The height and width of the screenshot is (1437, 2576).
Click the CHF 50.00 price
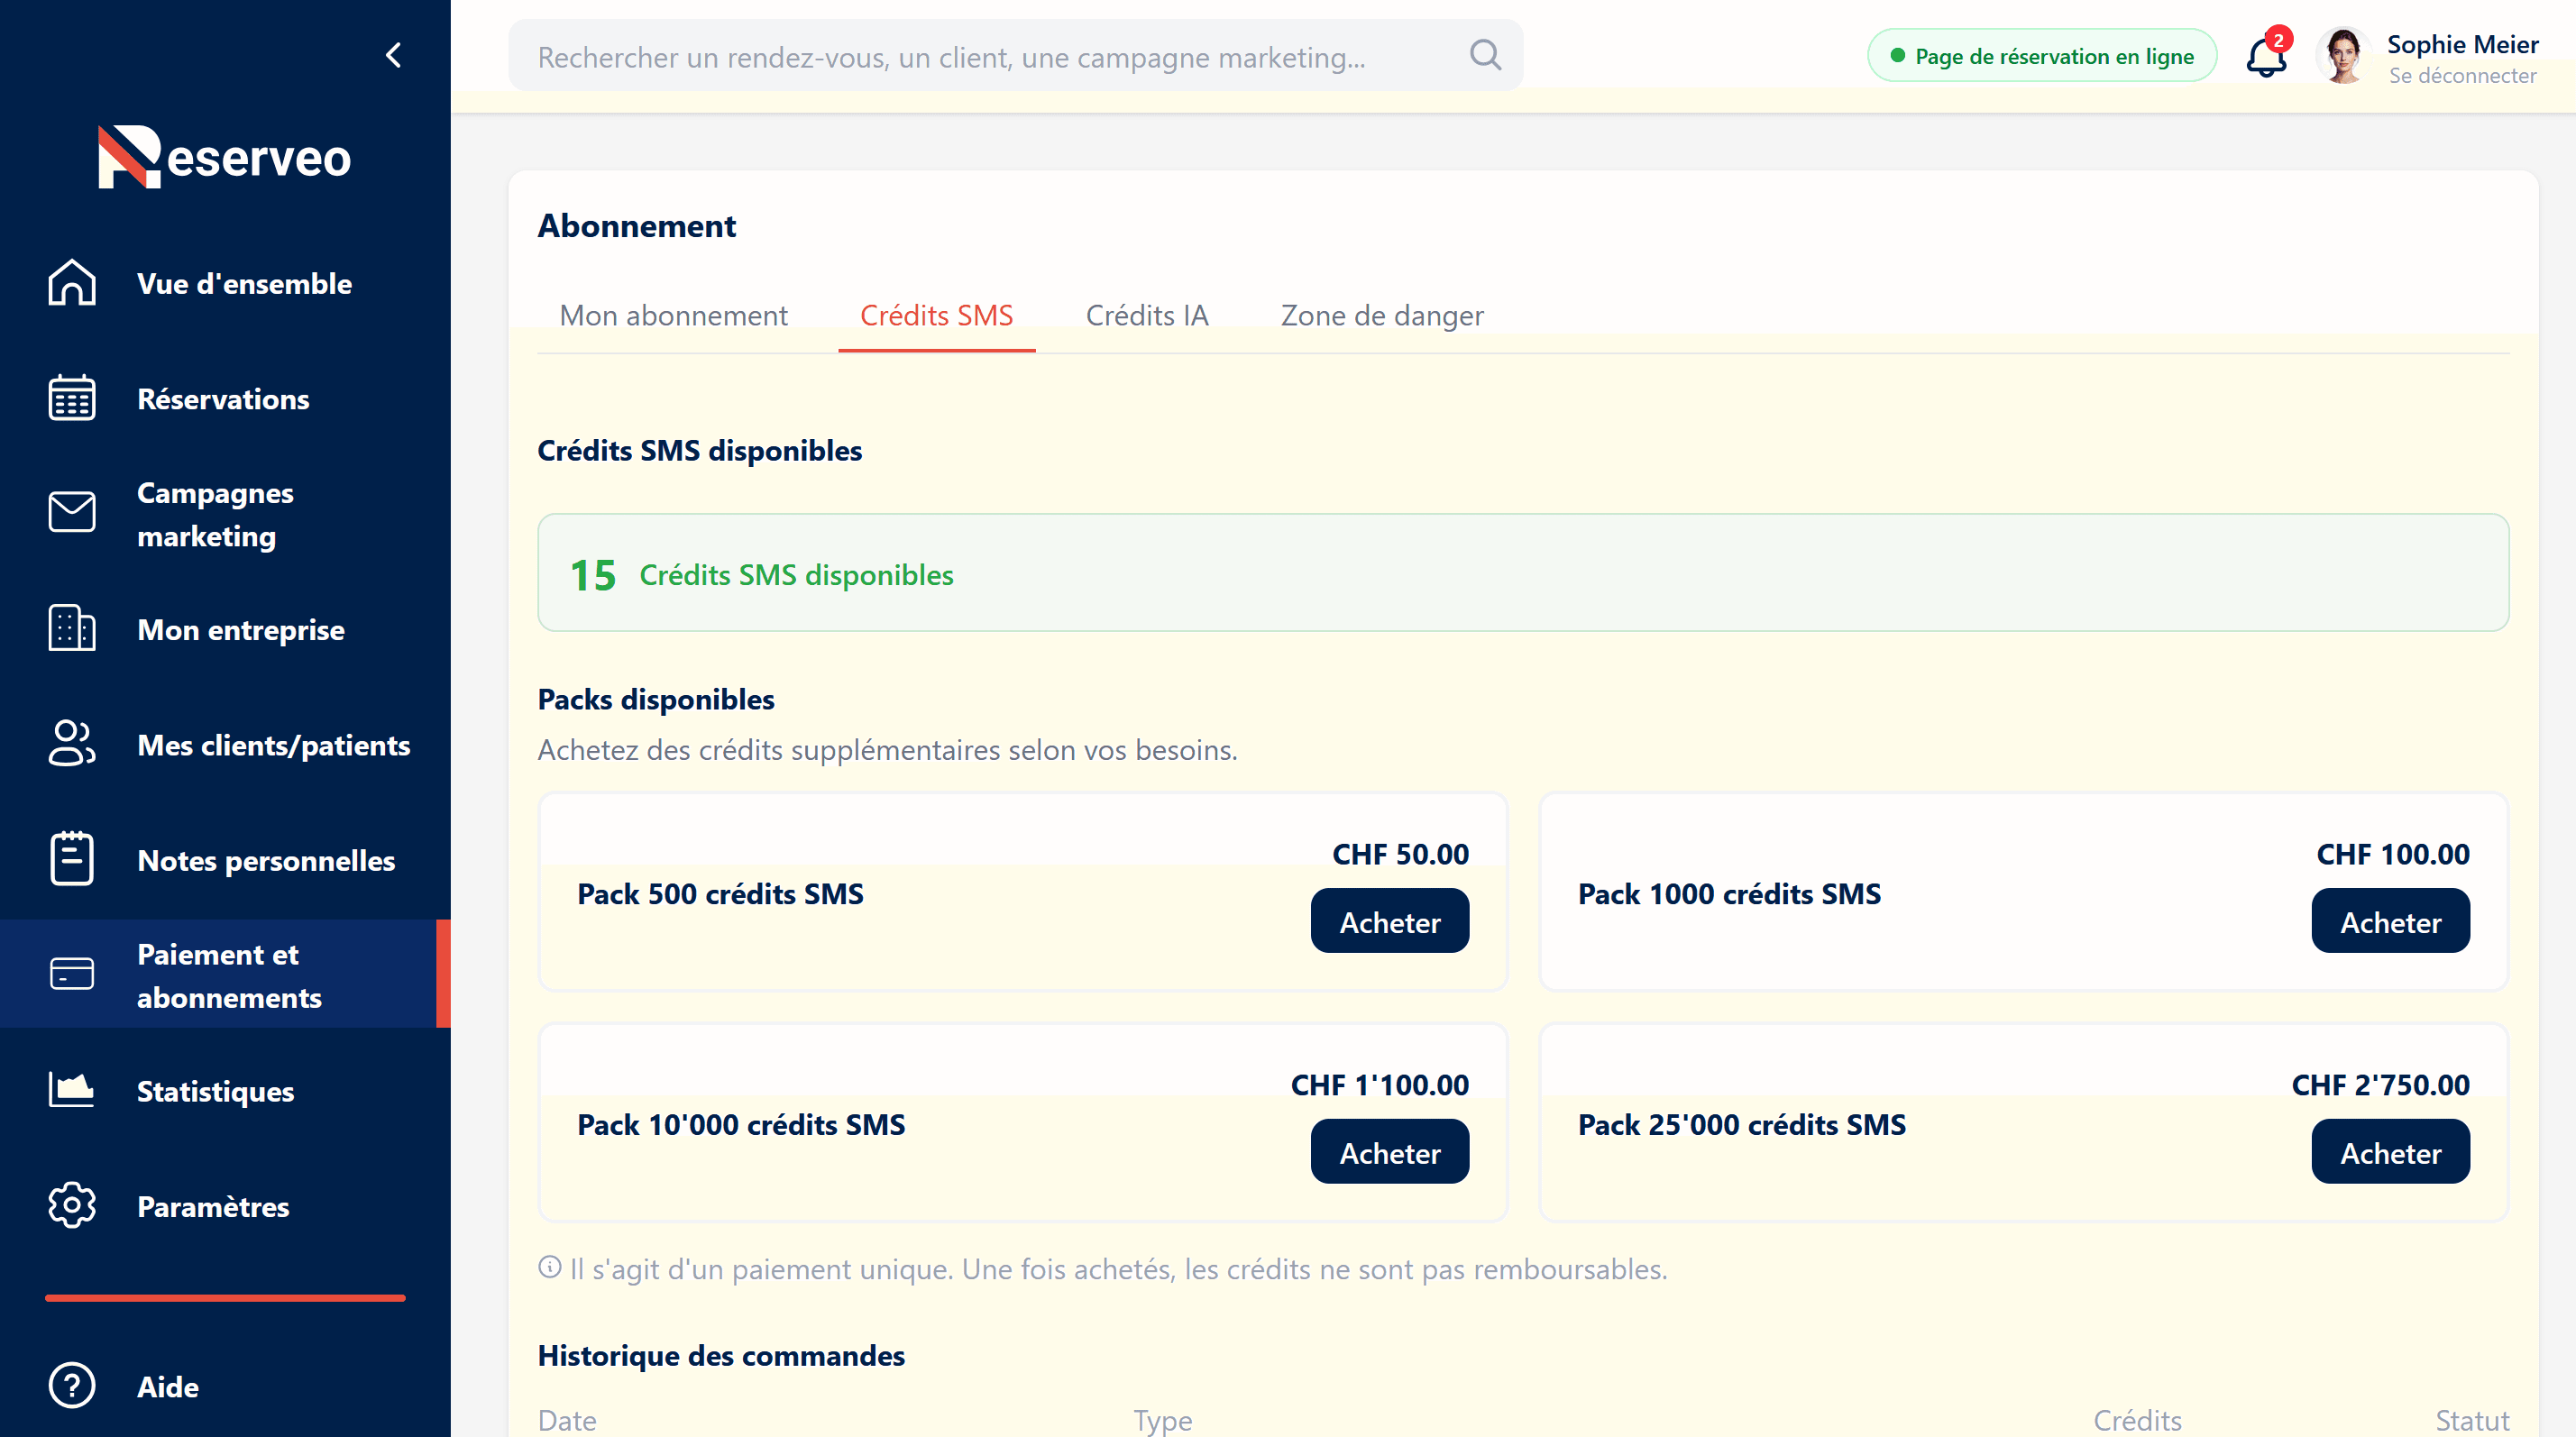1400,854
